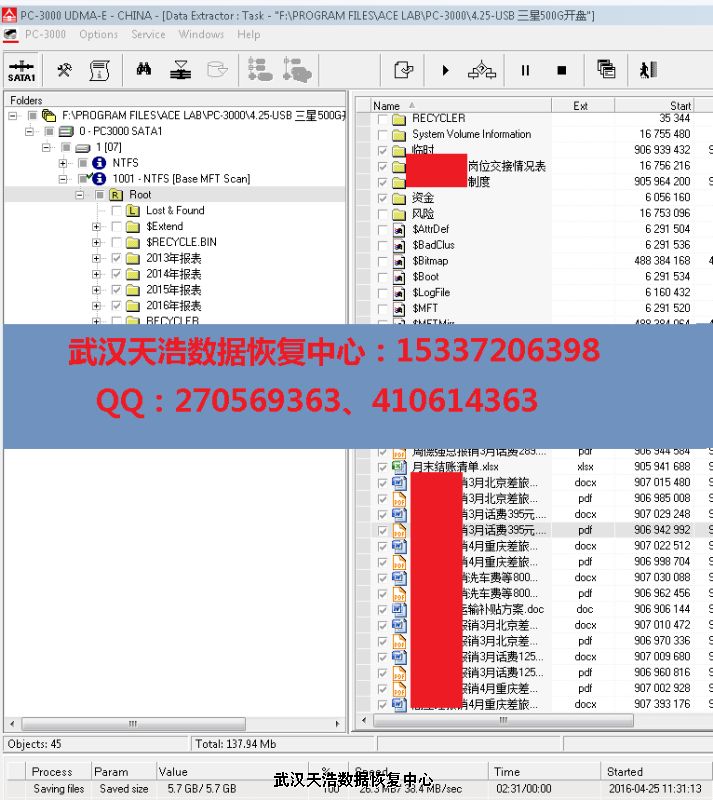Click the exit door toolbar icon
The height and width of the screenshot is (800, 713).
coord(648,70)
